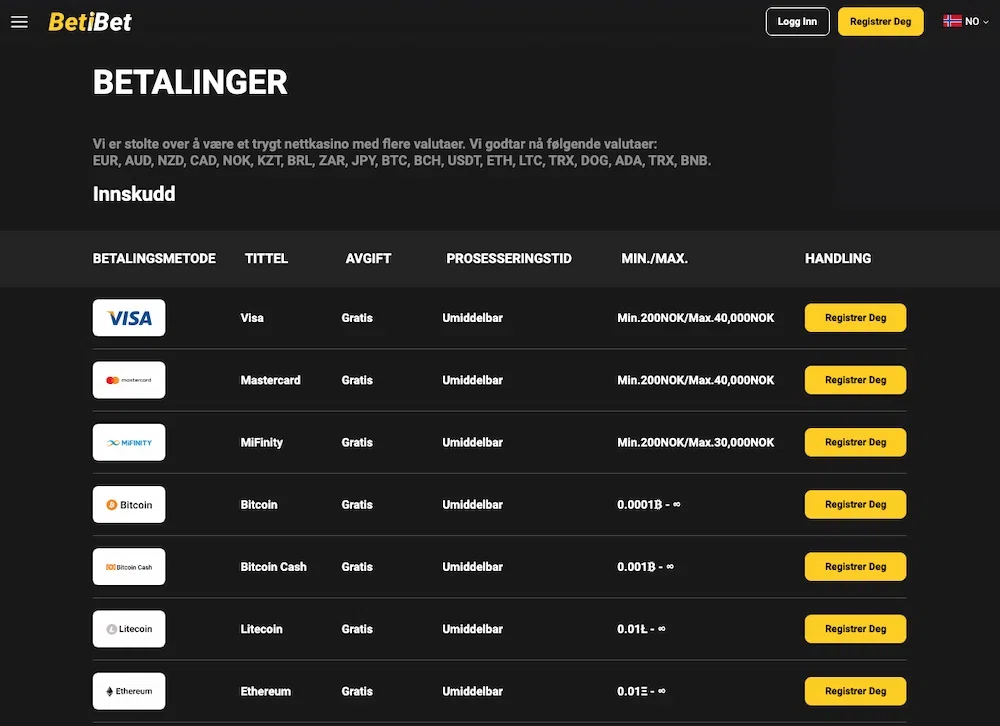This screenshot has width=1000, height=726.
Task: Click Registrer Deg in the Visa row
Action: 855,318
